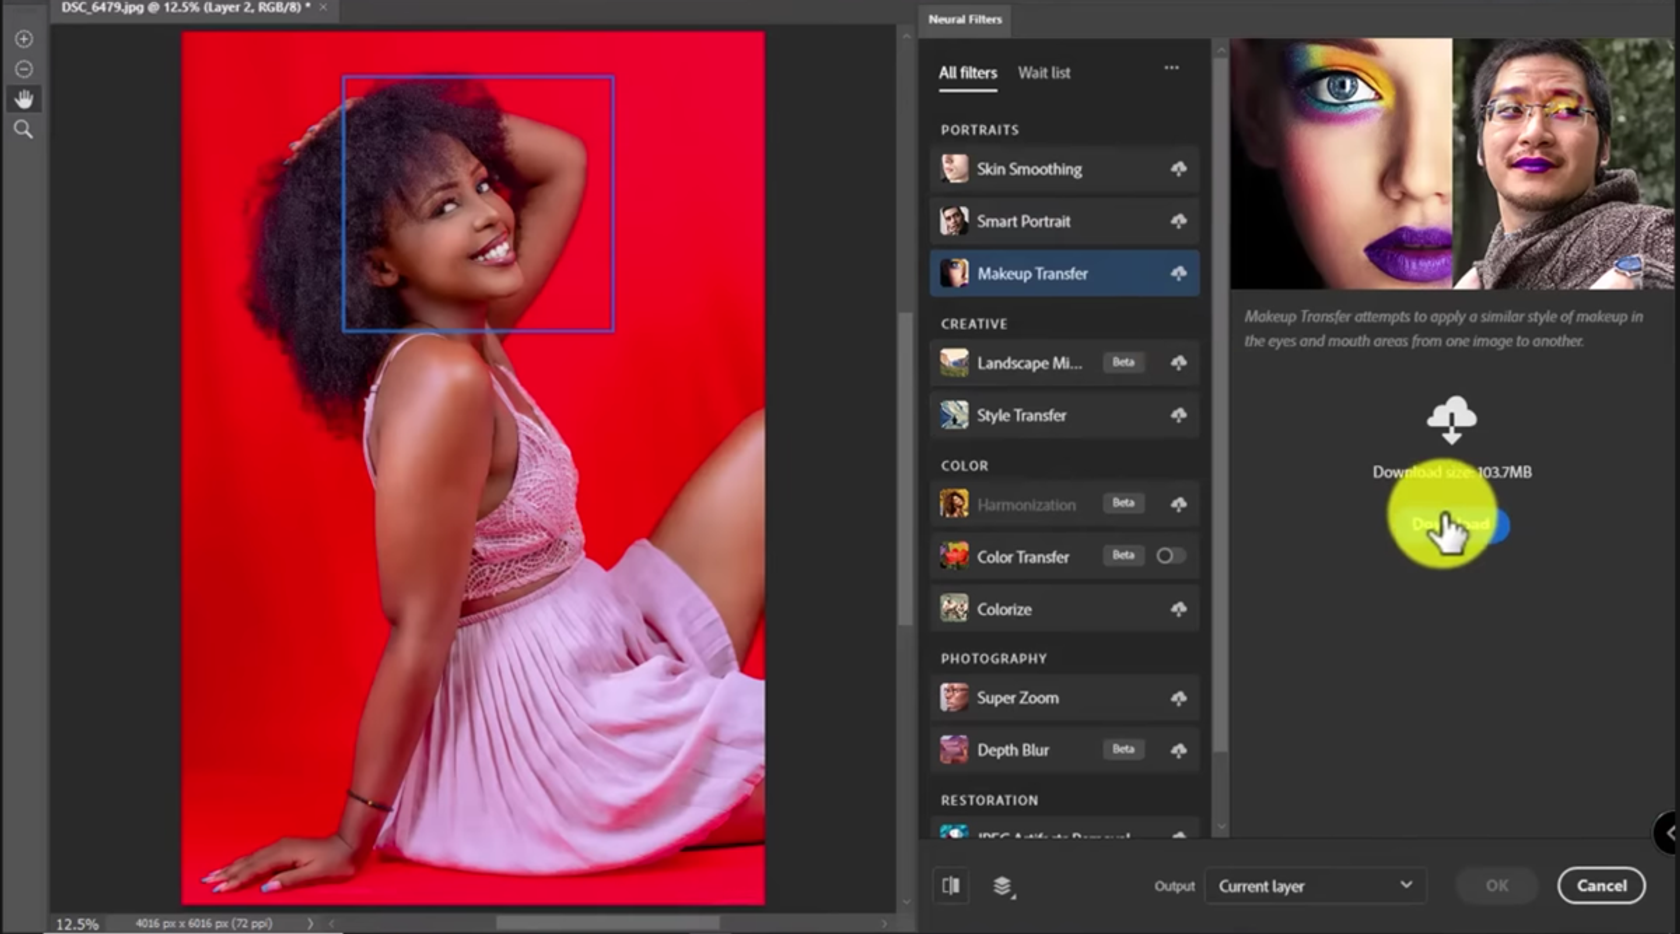Image resolution: width=1680 pixels, height=934 pixels.
Task: Click the makeup example preview image
Action: pyautogui.click(x=1450, y=164)
